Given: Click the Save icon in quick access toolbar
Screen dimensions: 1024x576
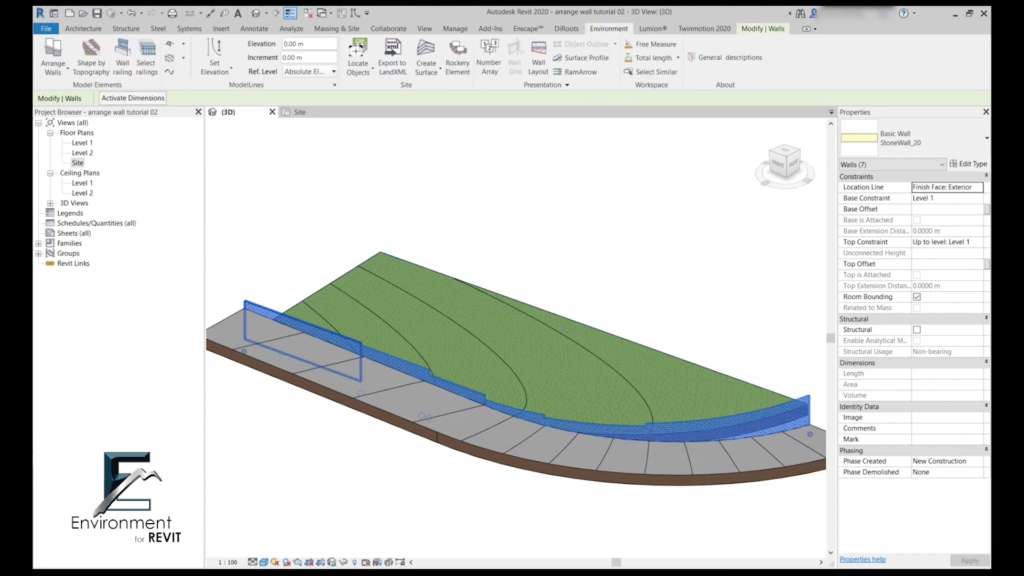Looking at the screenshot, I should [x=97, y=13].
